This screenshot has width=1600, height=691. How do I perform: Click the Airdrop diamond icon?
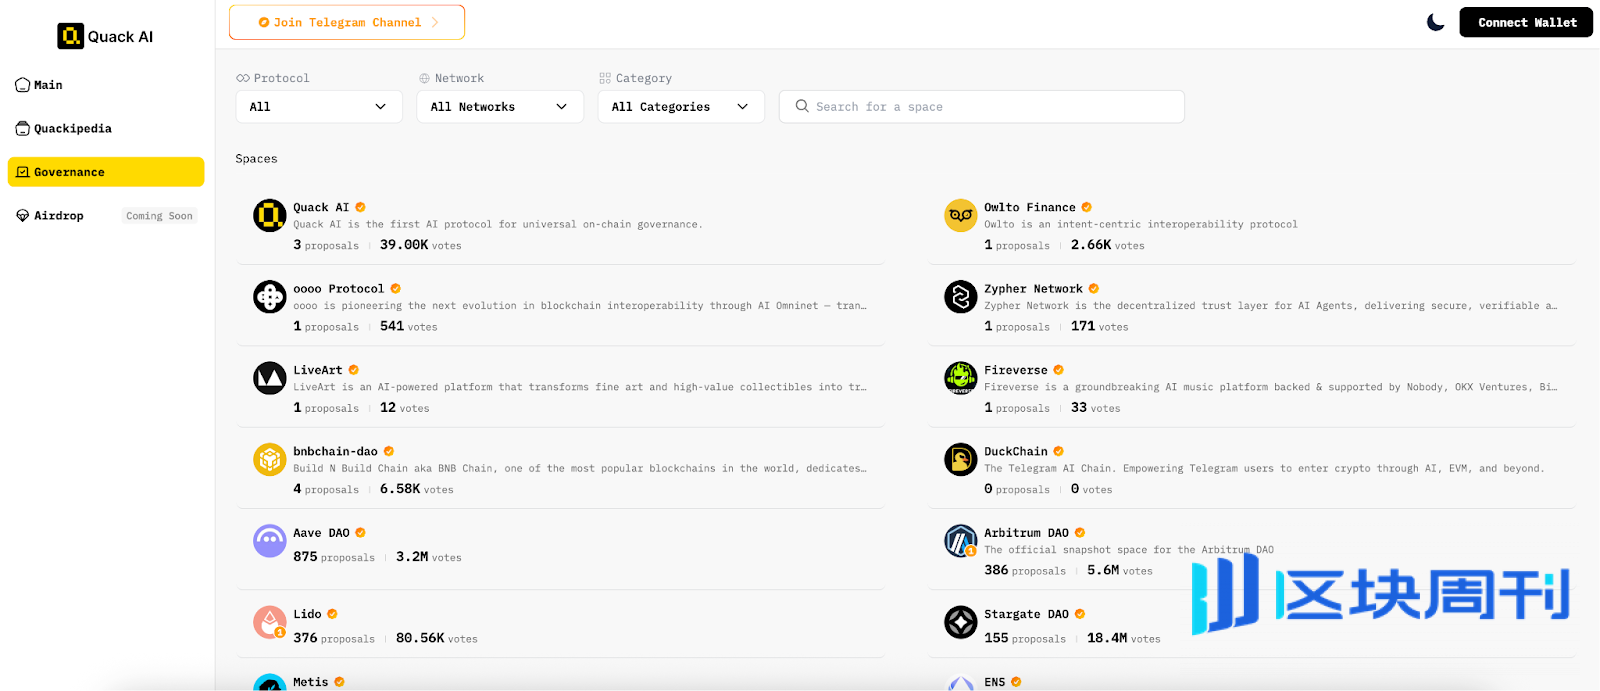point(22,215)
